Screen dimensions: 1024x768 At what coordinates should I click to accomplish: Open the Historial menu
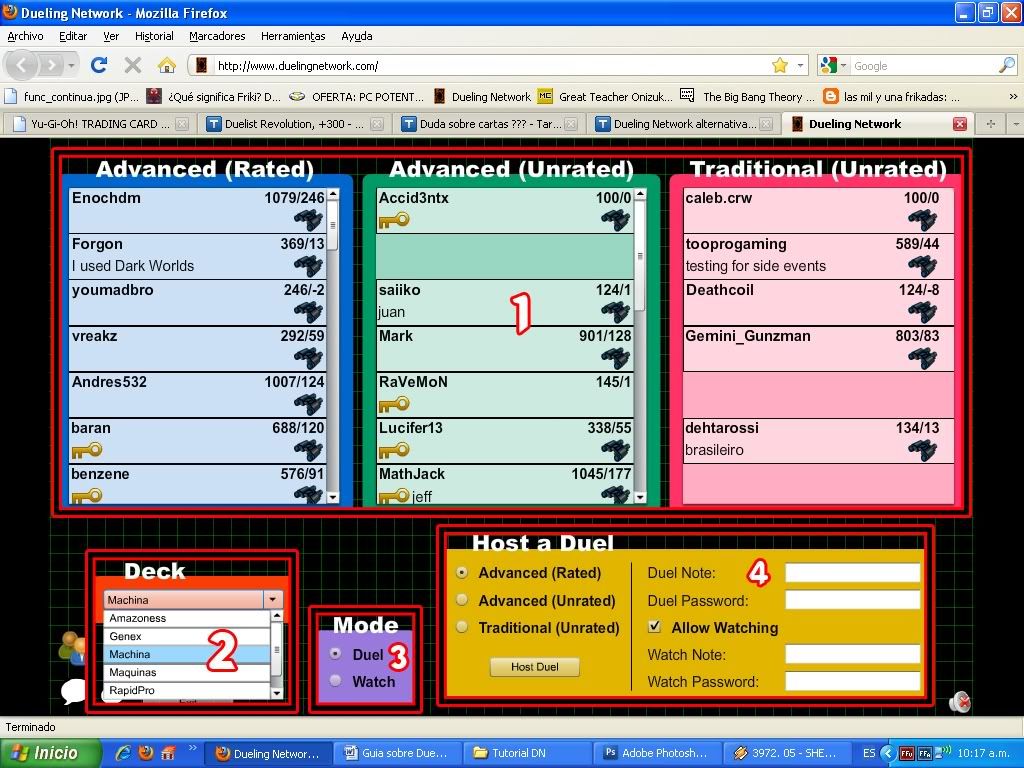tap(154, 37)
